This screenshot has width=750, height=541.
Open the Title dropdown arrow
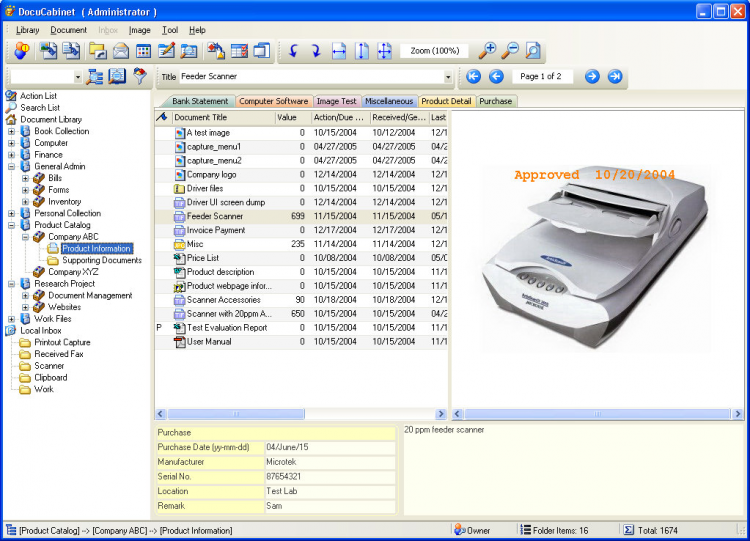[448, 77]
